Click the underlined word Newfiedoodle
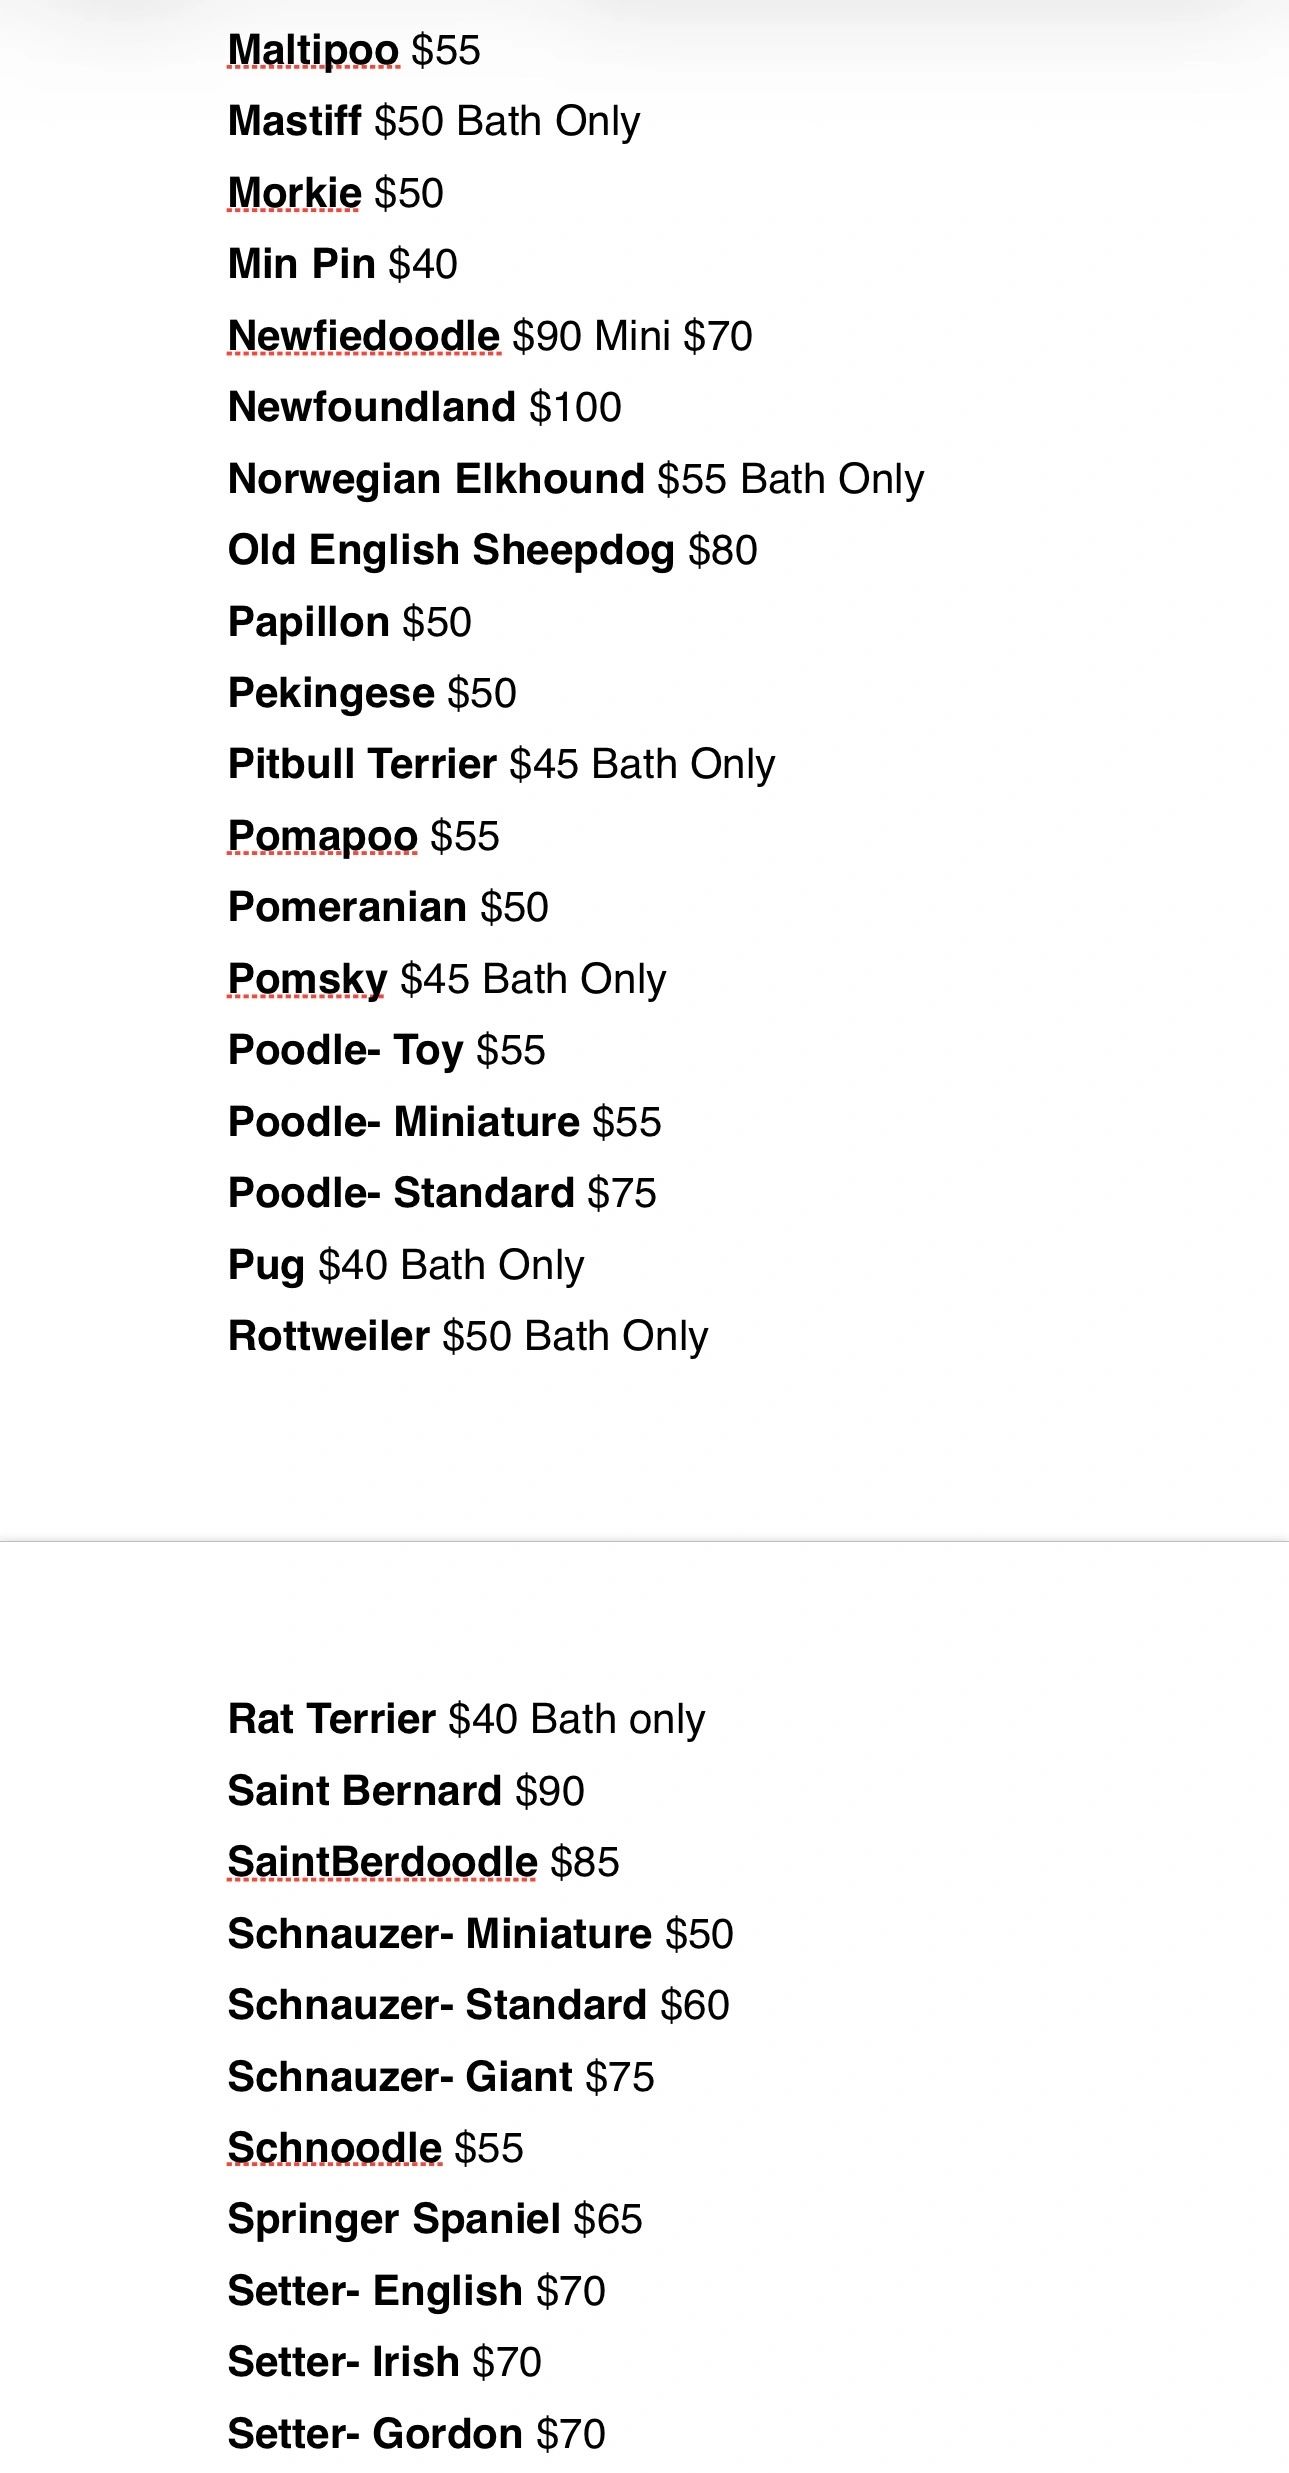Viewport: 1289px width, 2473px height. point(363,336)
